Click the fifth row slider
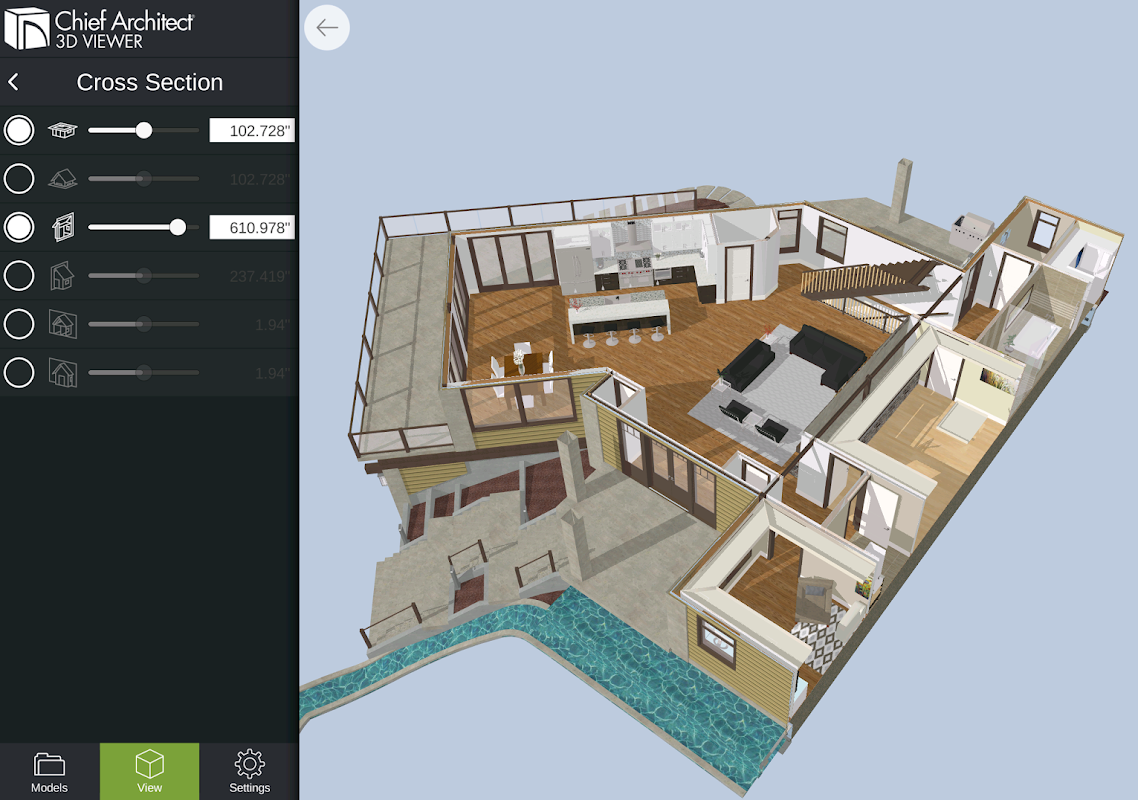The image size is (1138, 800). 144,325
